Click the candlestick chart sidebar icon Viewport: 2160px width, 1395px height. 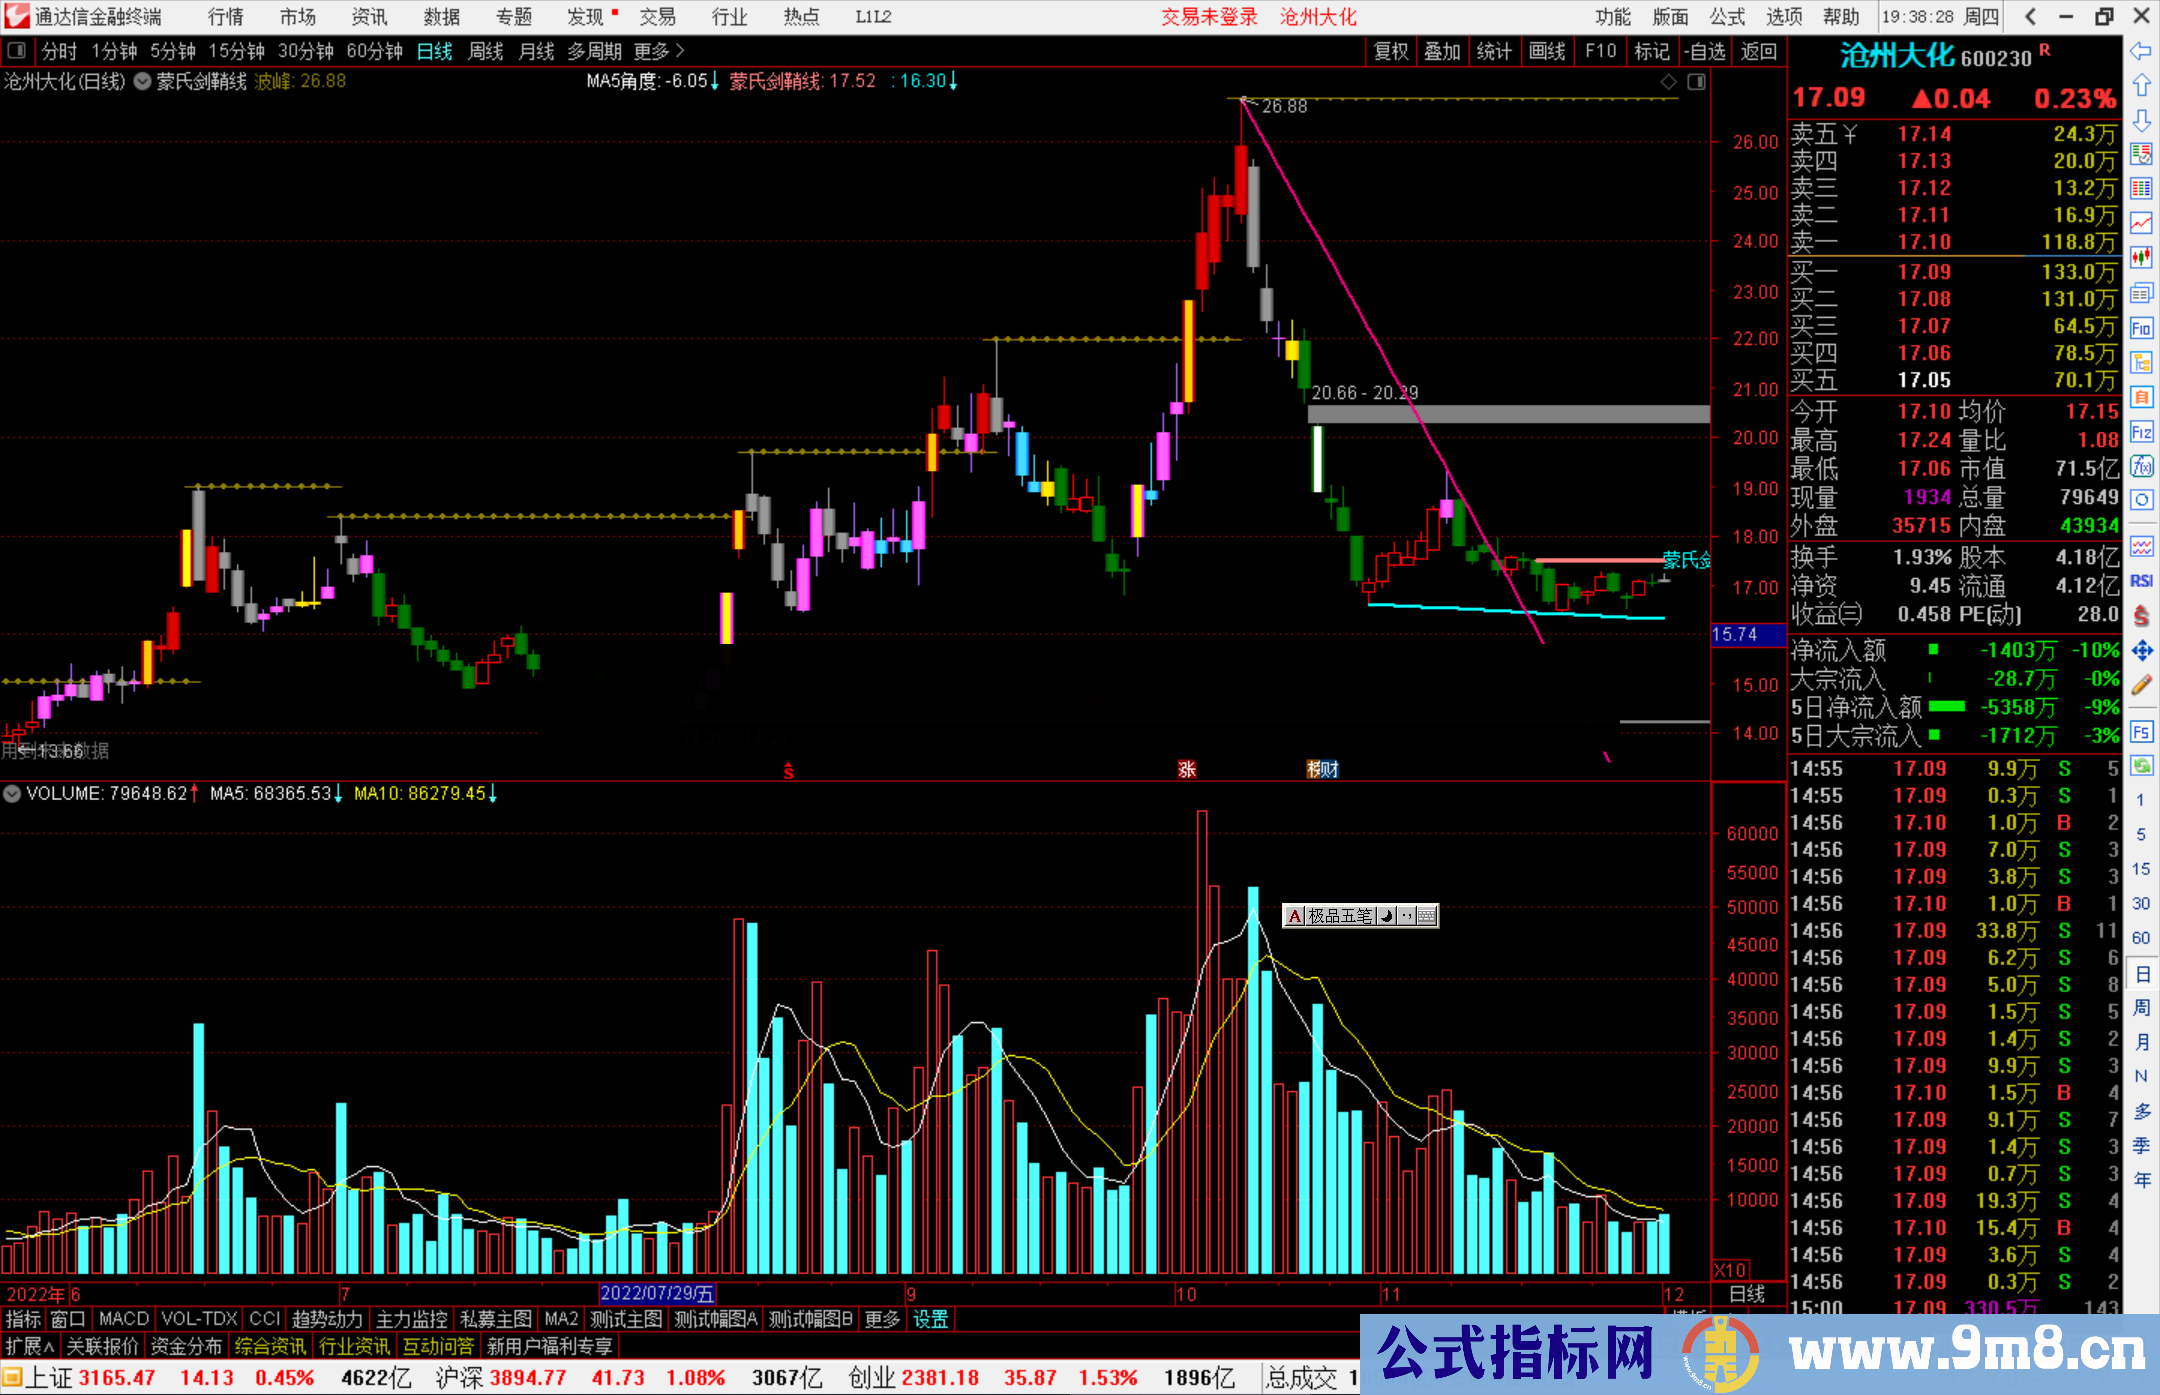pyautogui.click(x=2141, y=257)
